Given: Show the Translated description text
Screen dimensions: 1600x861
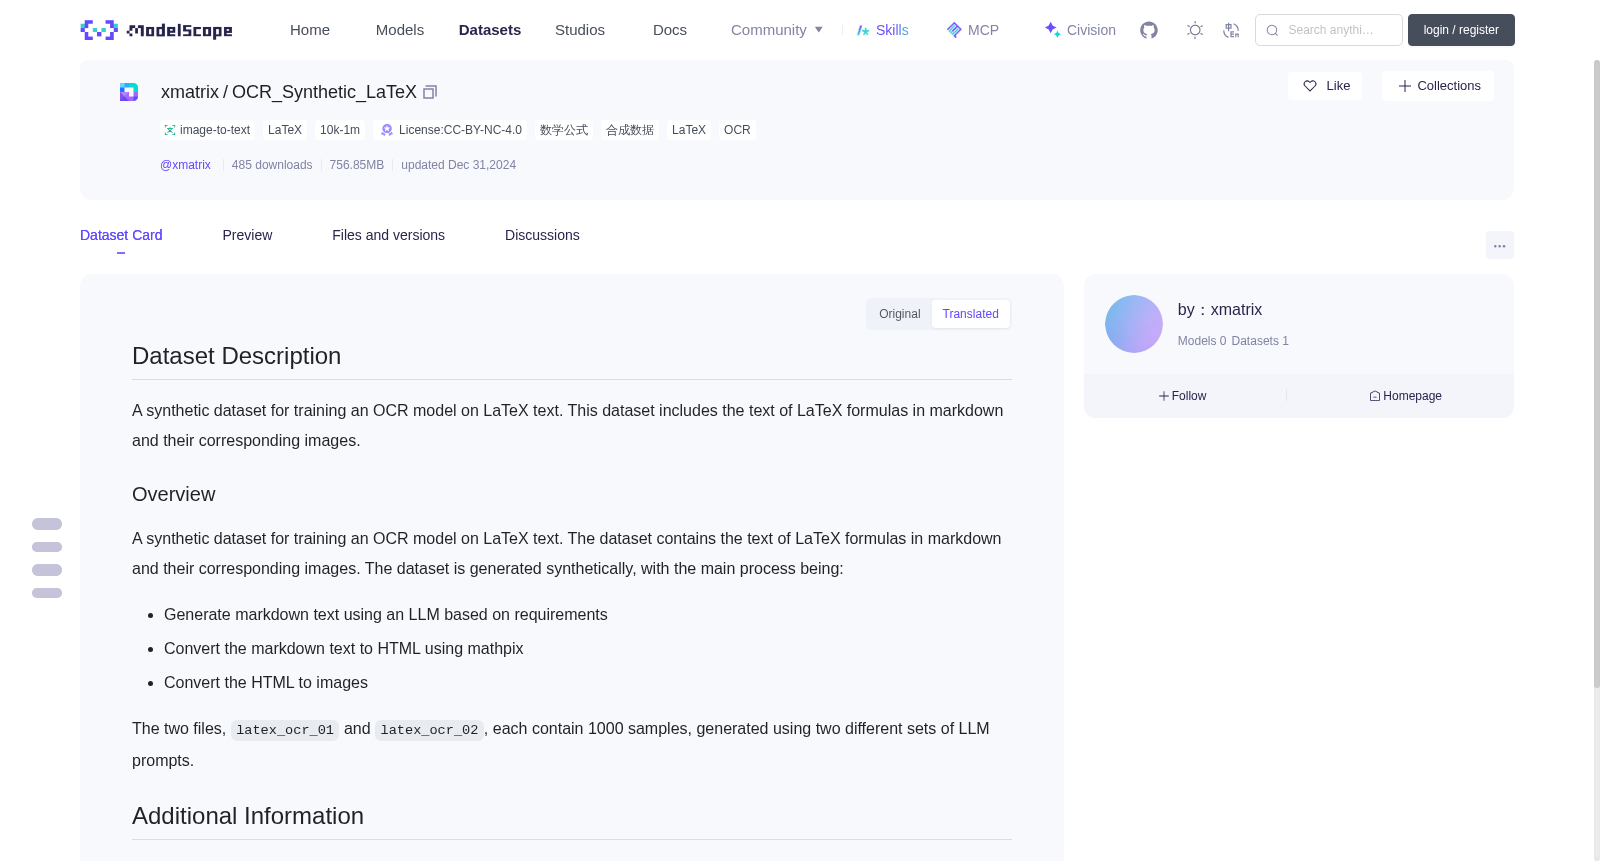Looking at the screenshot, I should tap(971, 314).
